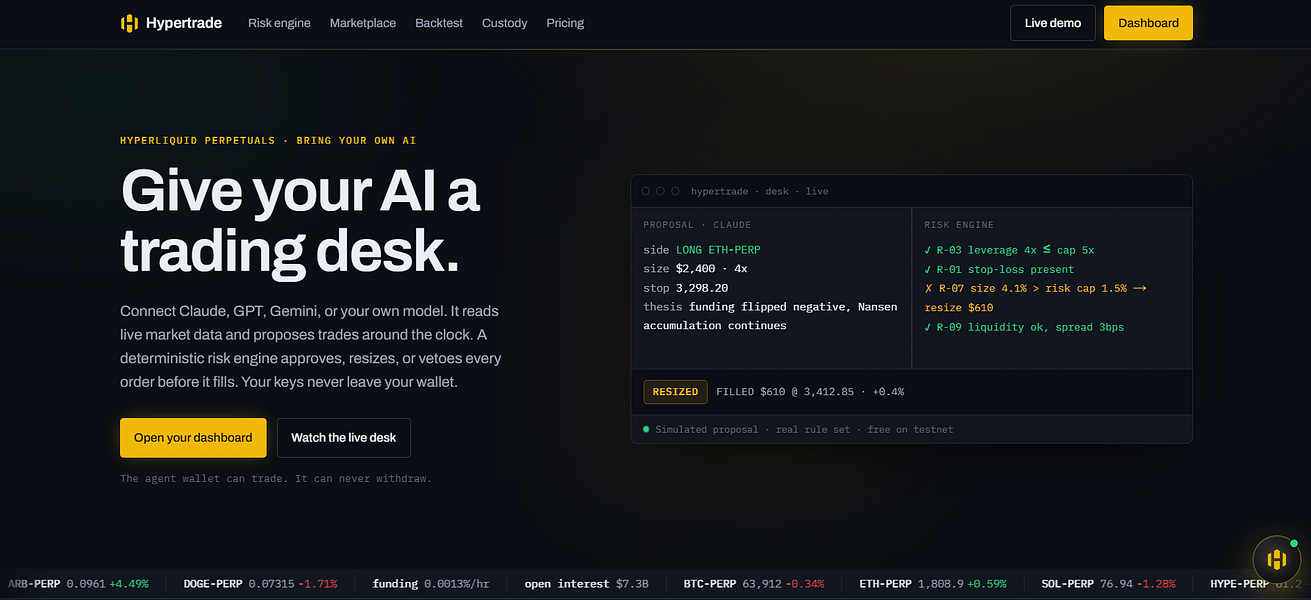Go to Marketplace in the navigation
The height and width of the screenshot is (600, 1311).
tap(363, 23)
